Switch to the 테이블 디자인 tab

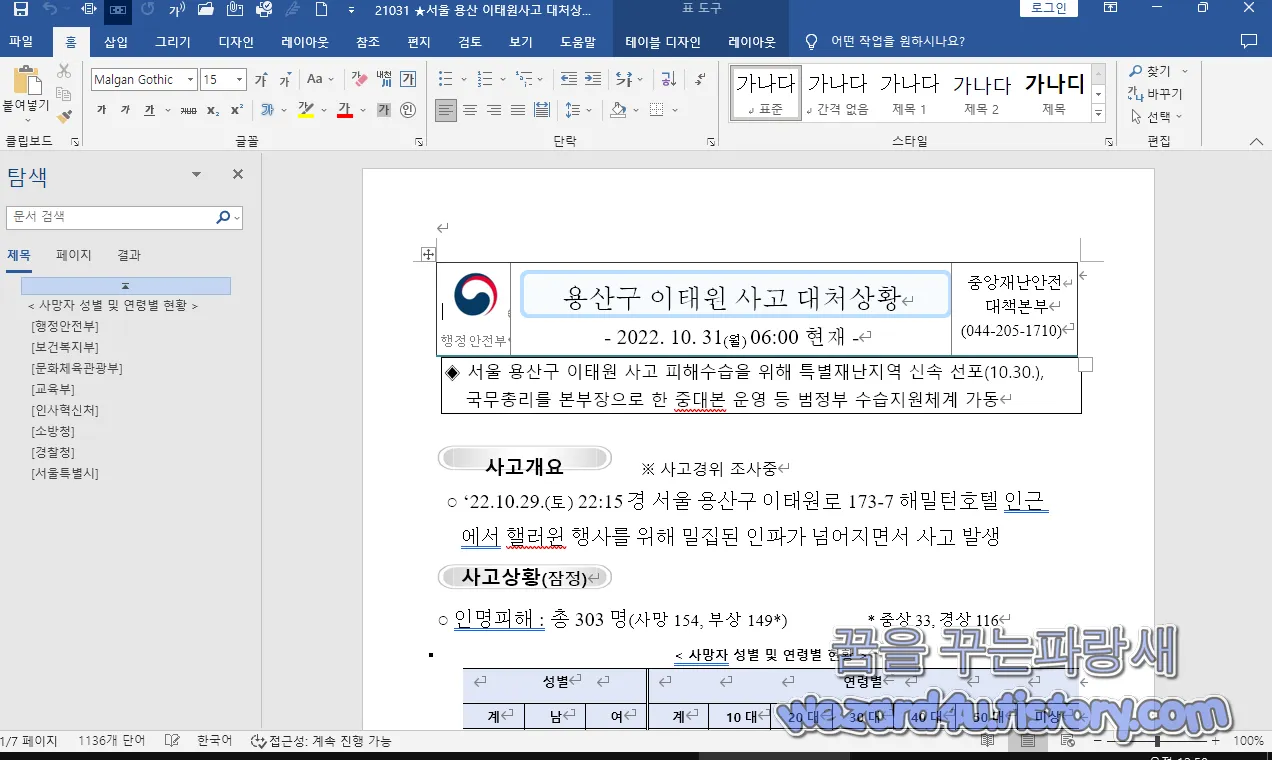pyautogui.click(x=663, y=42)
